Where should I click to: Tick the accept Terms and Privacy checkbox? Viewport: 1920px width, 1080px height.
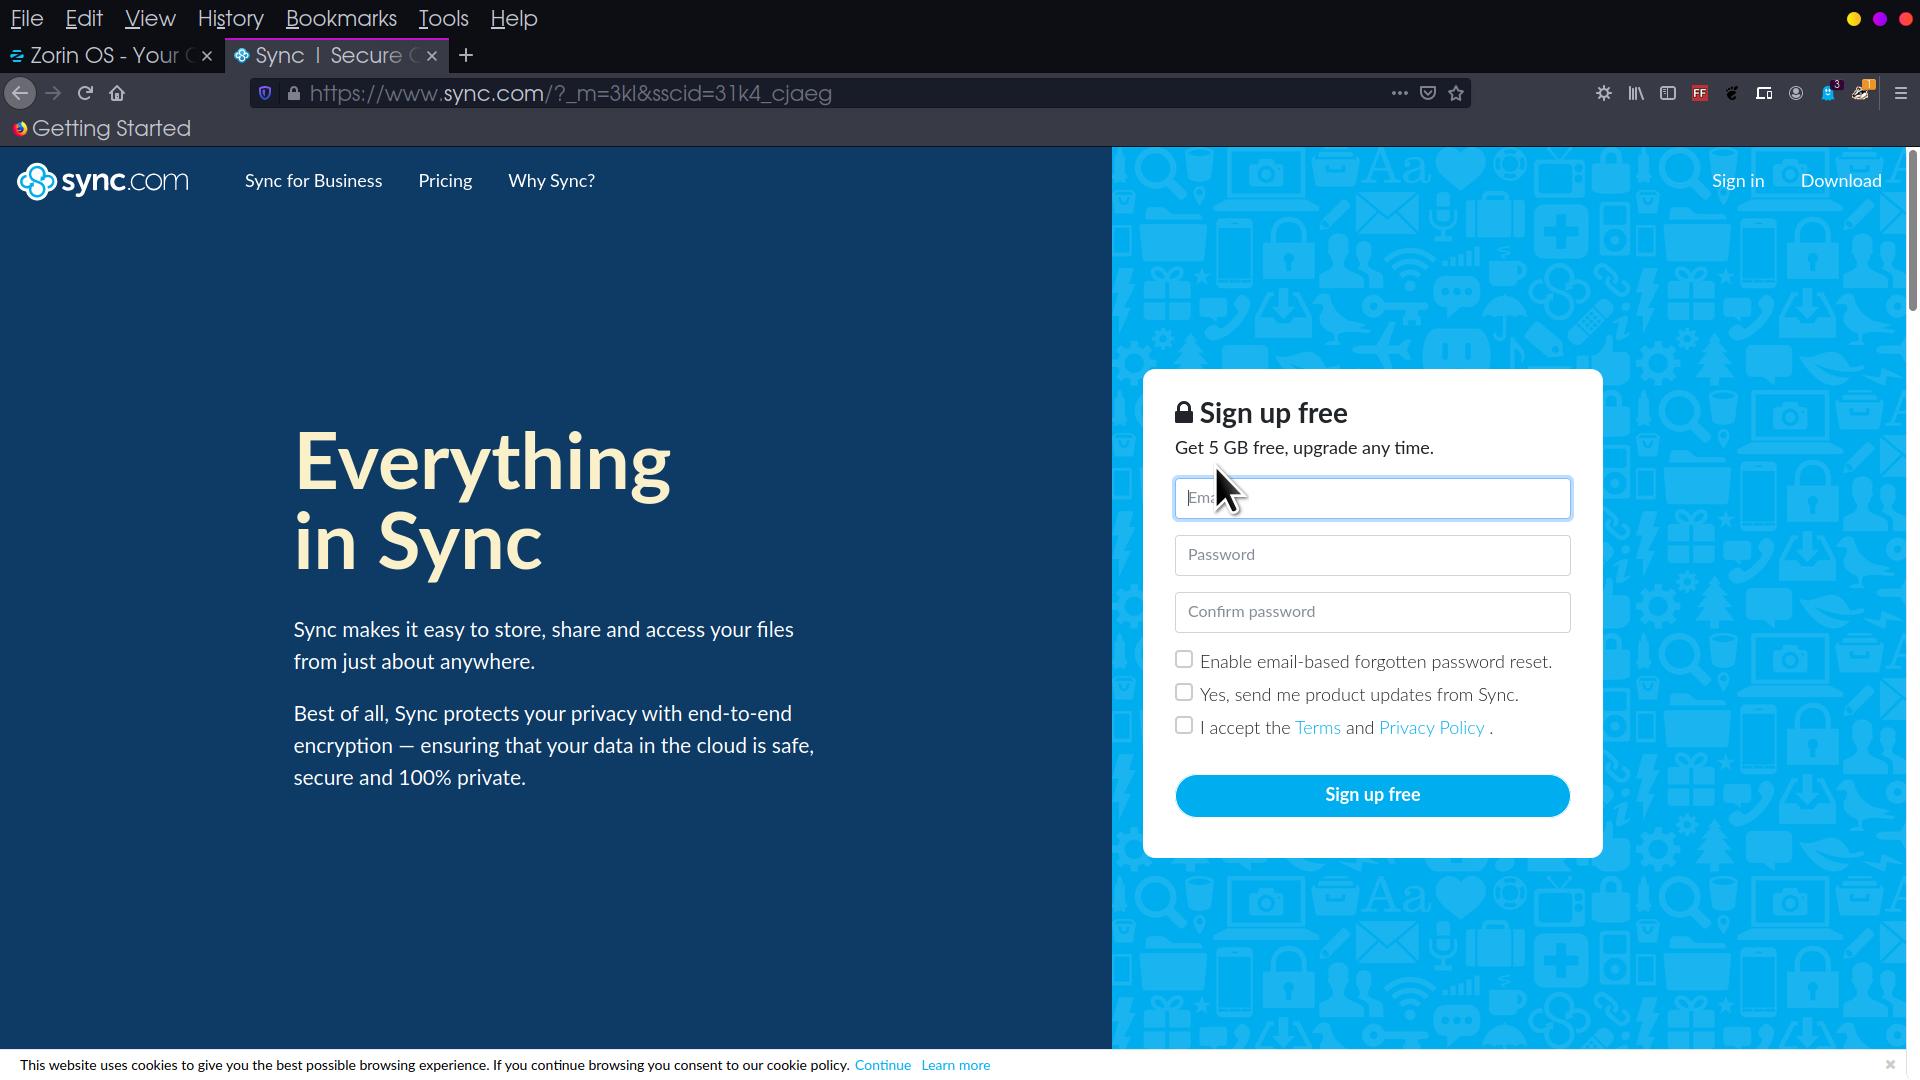[x=1184, y=726]
